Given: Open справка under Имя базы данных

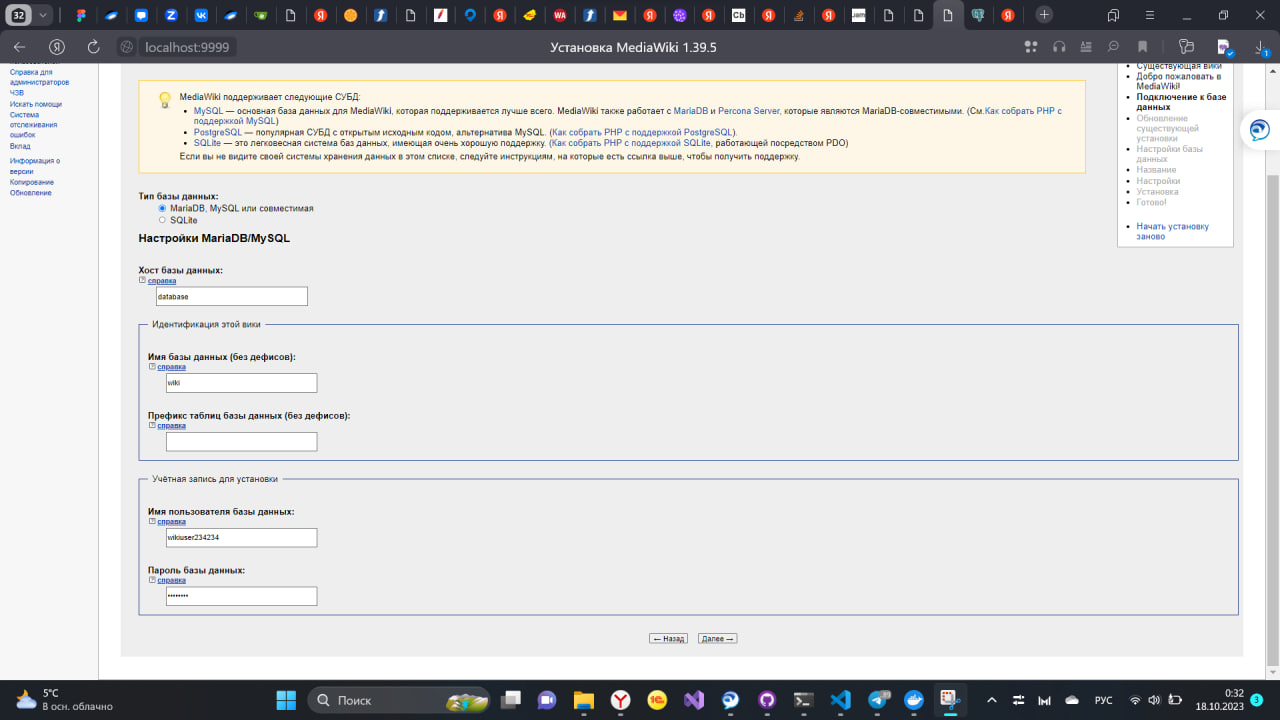Looking at the screenshot, I should point(171,367).
